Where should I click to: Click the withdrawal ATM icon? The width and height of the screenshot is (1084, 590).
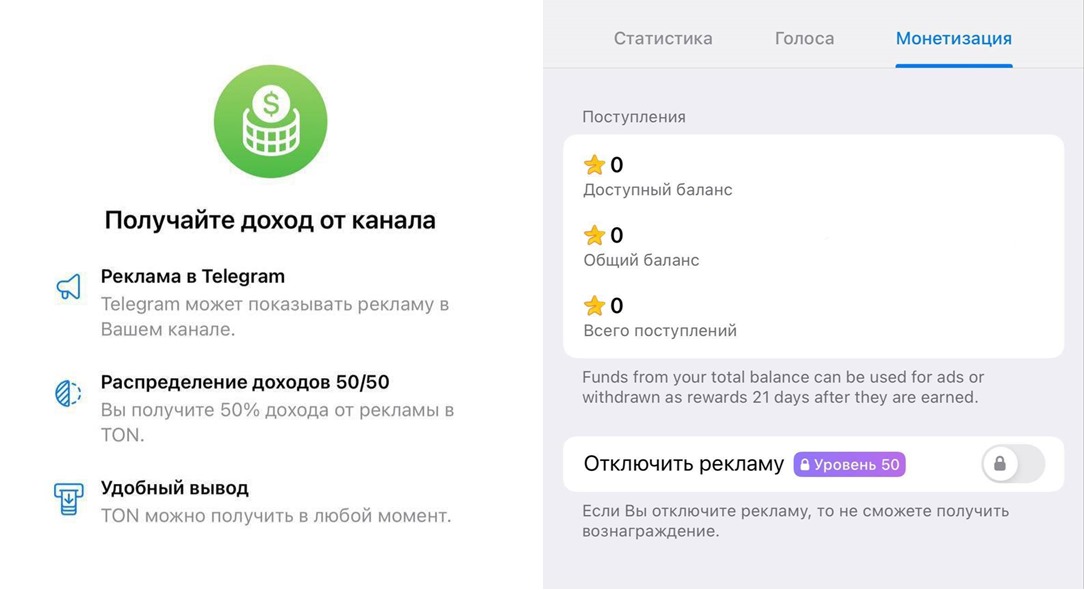tap(68, 499)
